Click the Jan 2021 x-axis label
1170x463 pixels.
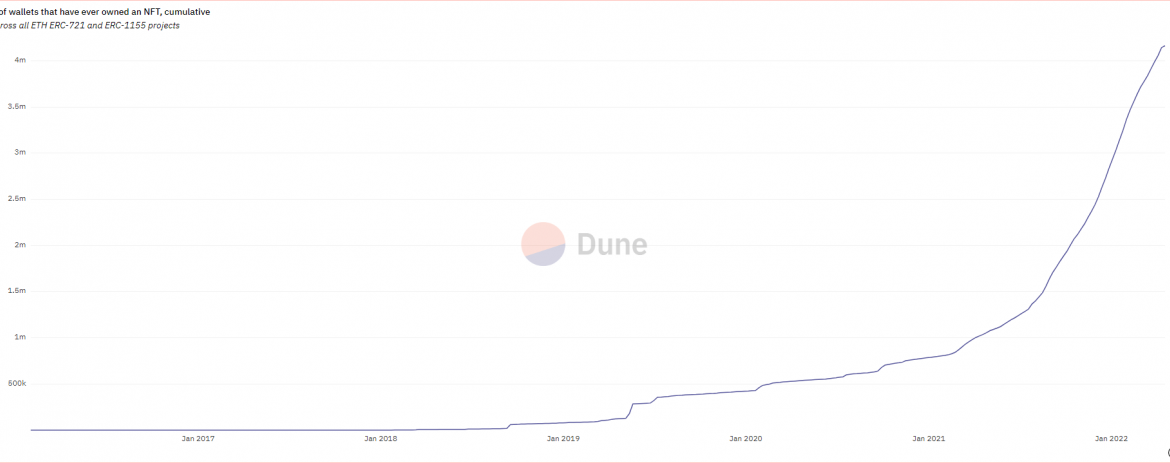pos(928,439)
